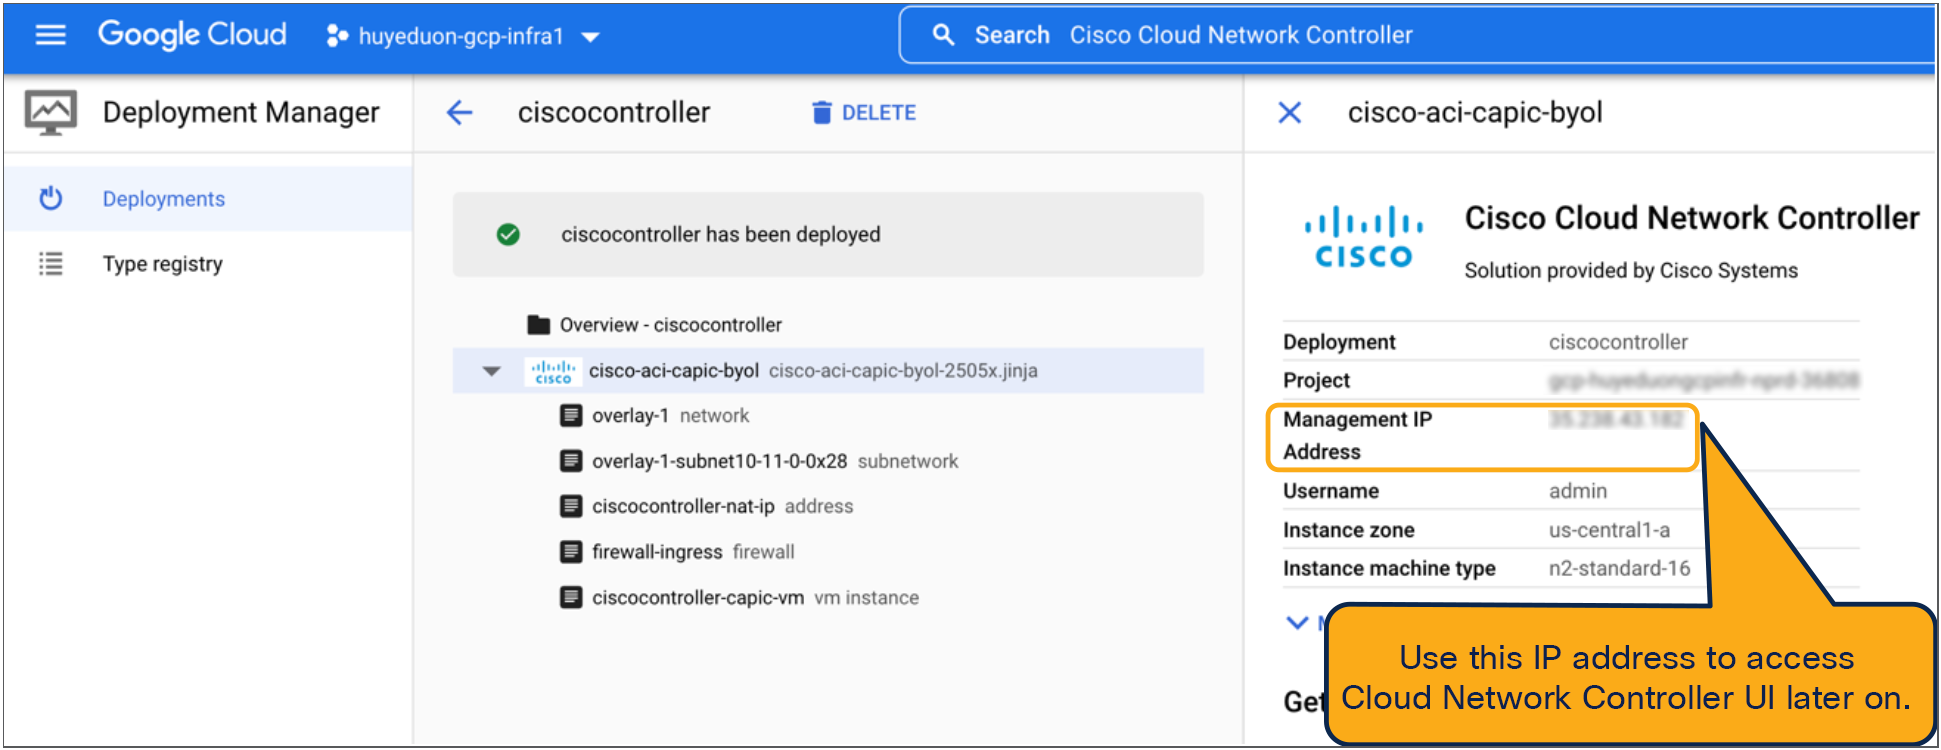
Task: Click the Cisco logo on cisco-aci-capic-byol row
Action: tap(553, 372)
